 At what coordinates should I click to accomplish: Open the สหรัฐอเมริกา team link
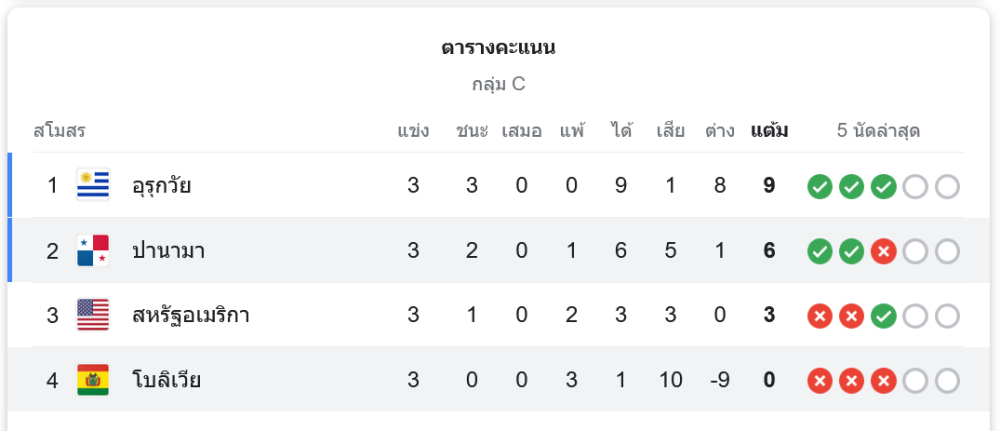tap(191, 315)
